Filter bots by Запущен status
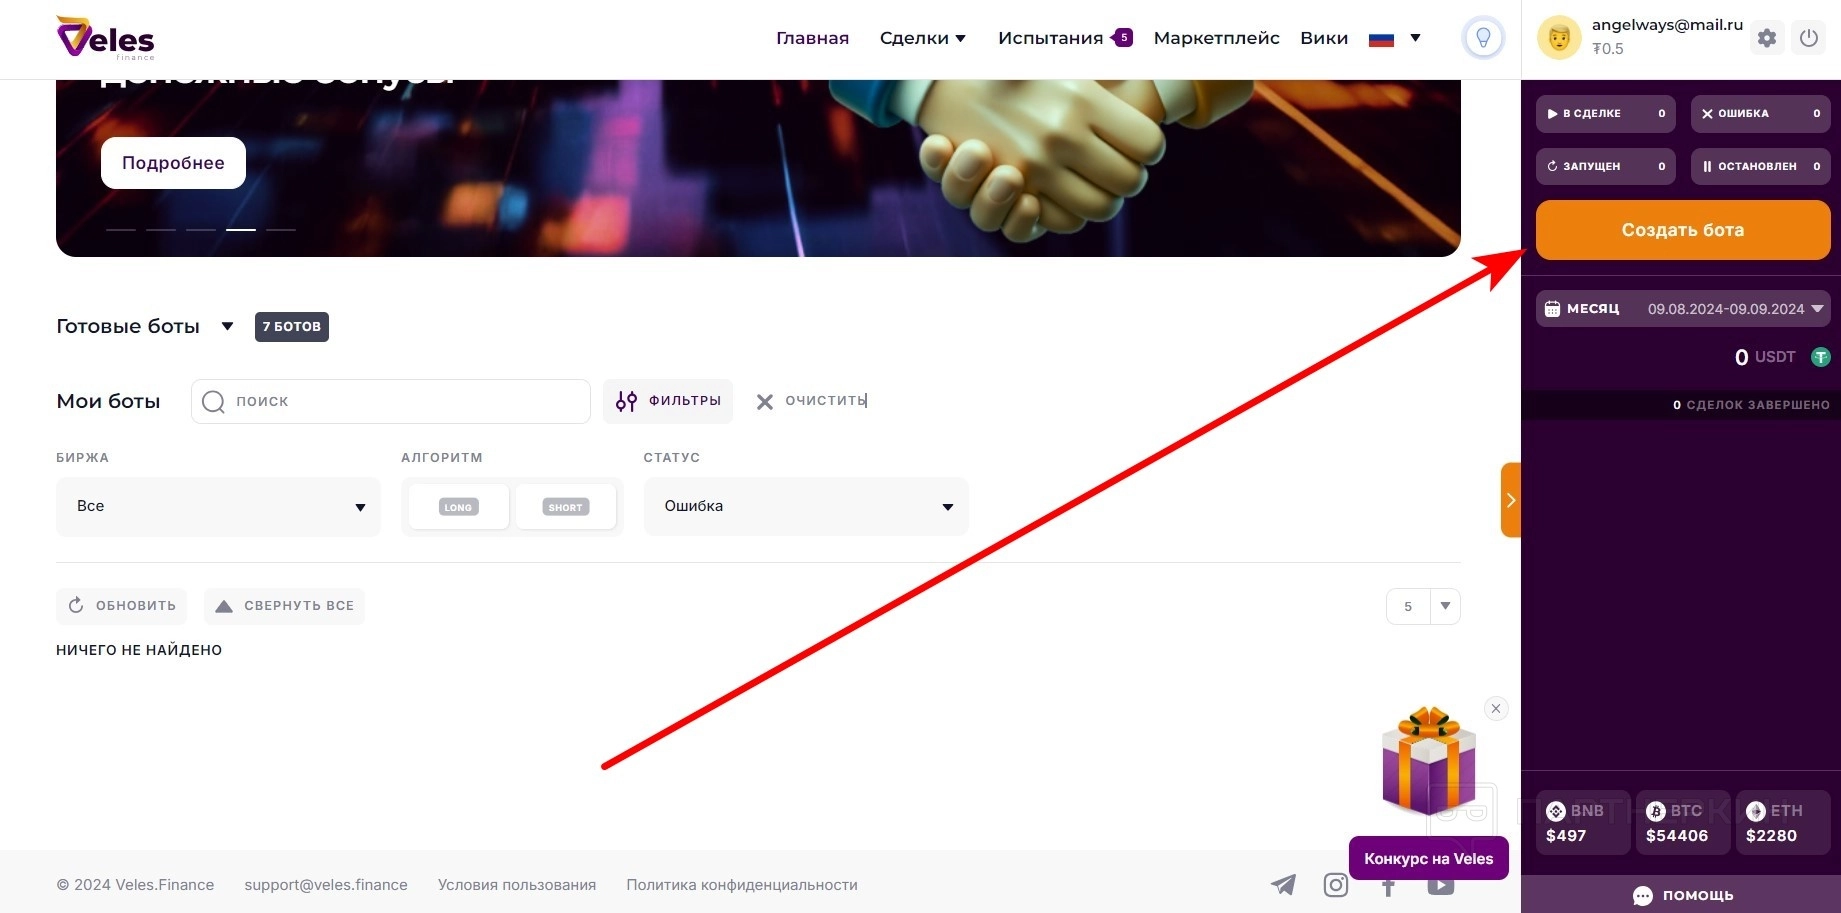This screenshot has height=913, width=1841. tap(1606, 166)
